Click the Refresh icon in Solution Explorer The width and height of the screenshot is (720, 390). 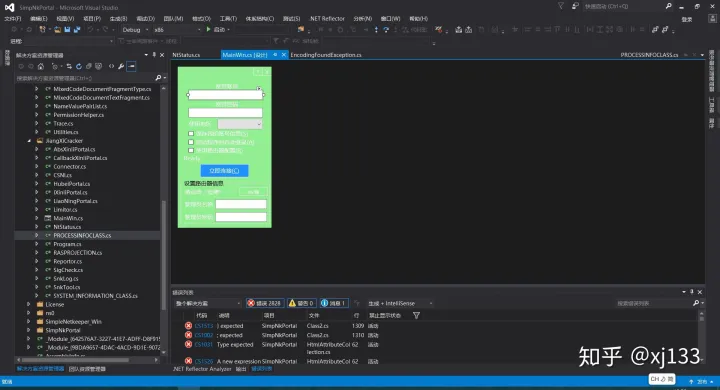(x=79, y=66)
